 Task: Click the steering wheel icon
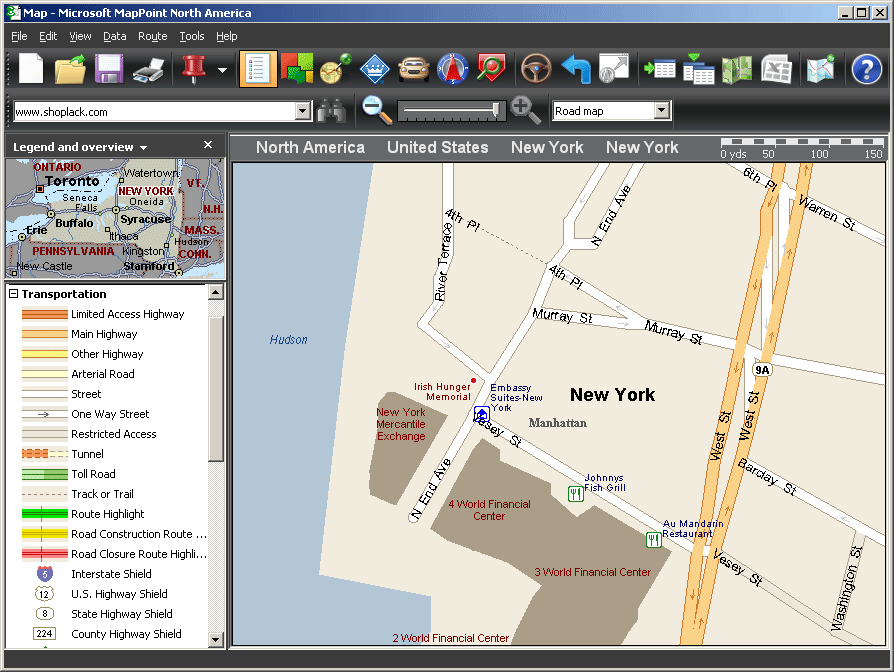[536, 69]
